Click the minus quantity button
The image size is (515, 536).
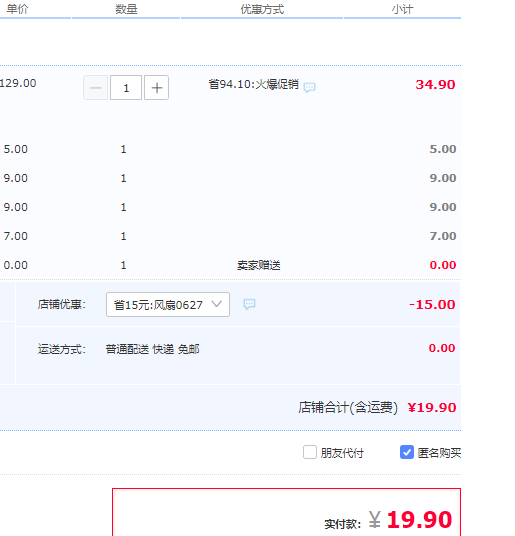95,88
